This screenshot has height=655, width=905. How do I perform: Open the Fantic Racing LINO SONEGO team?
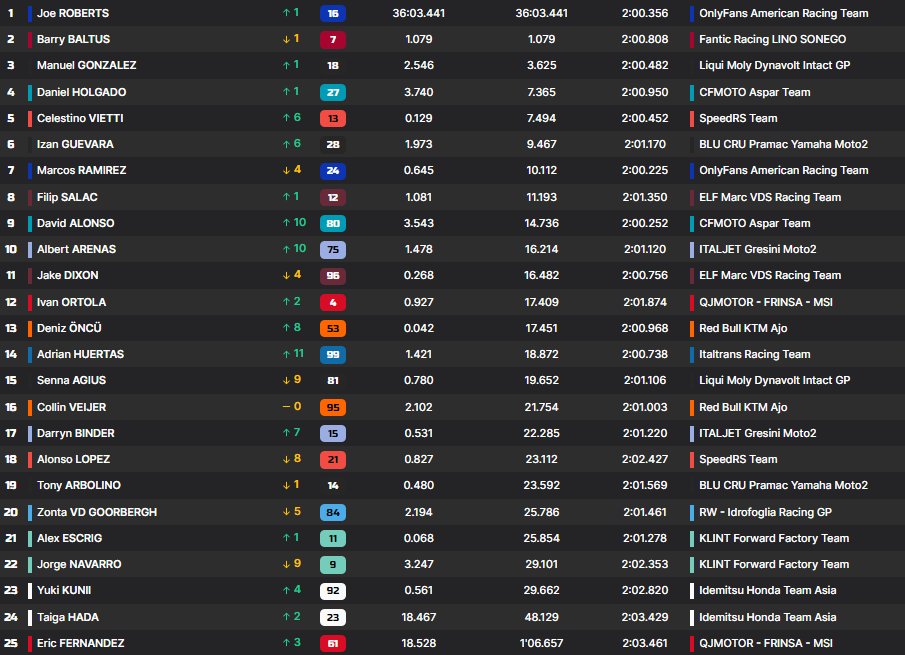pyautogui.click(x=772, y=39)
